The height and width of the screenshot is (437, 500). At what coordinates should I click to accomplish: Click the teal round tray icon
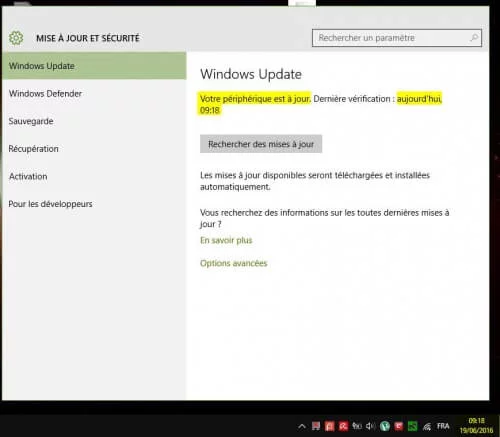pos(385,426)
